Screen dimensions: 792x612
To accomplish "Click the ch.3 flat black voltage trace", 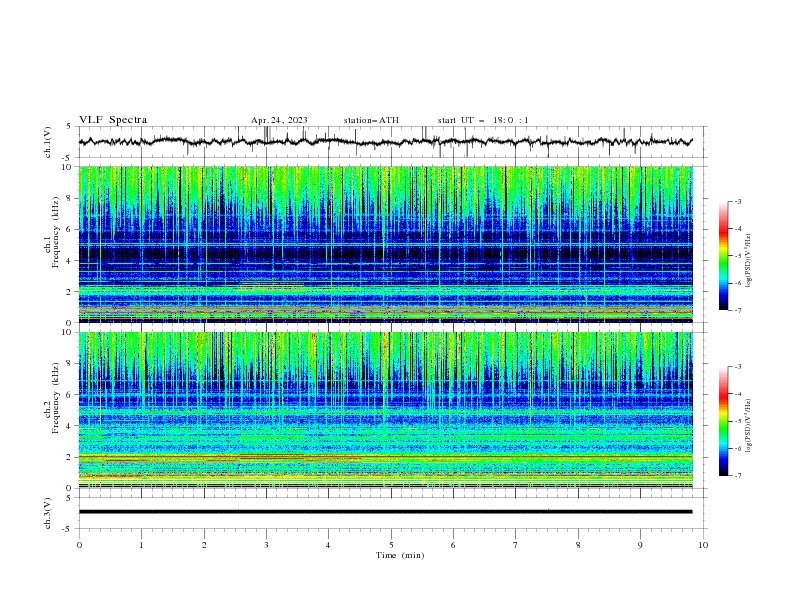I will point(385,512).
